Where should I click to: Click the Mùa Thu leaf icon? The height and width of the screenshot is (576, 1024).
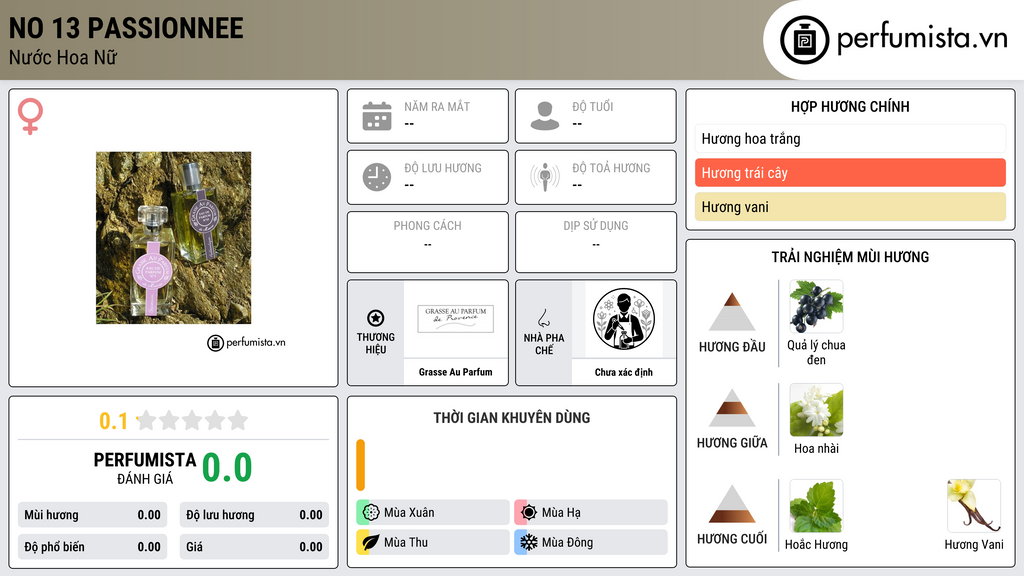pyautogui.click(x=371, y=542)
